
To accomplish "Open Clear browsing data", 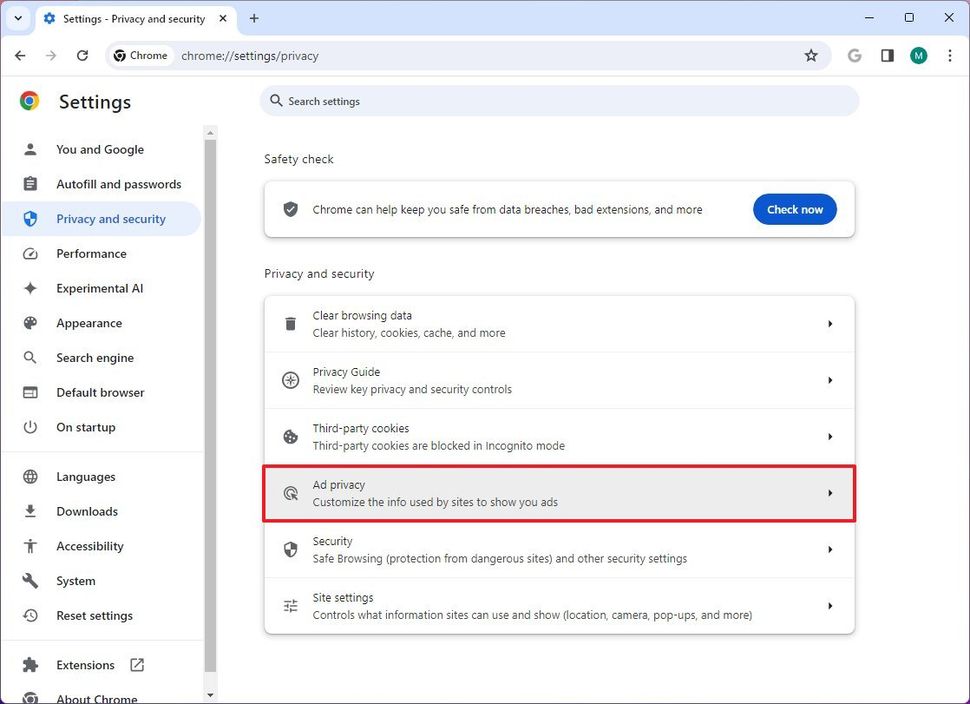I will (558, 323).
